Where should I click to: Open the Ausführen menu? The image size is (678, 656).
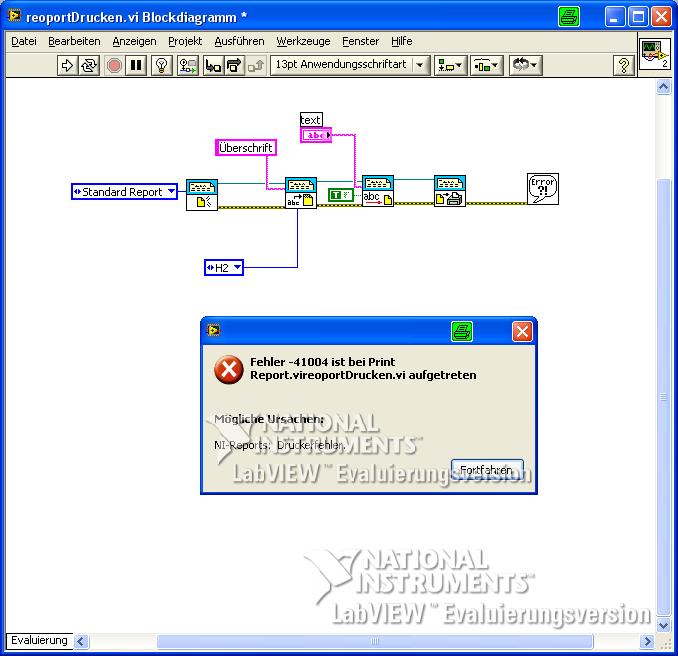pos(240,42)
